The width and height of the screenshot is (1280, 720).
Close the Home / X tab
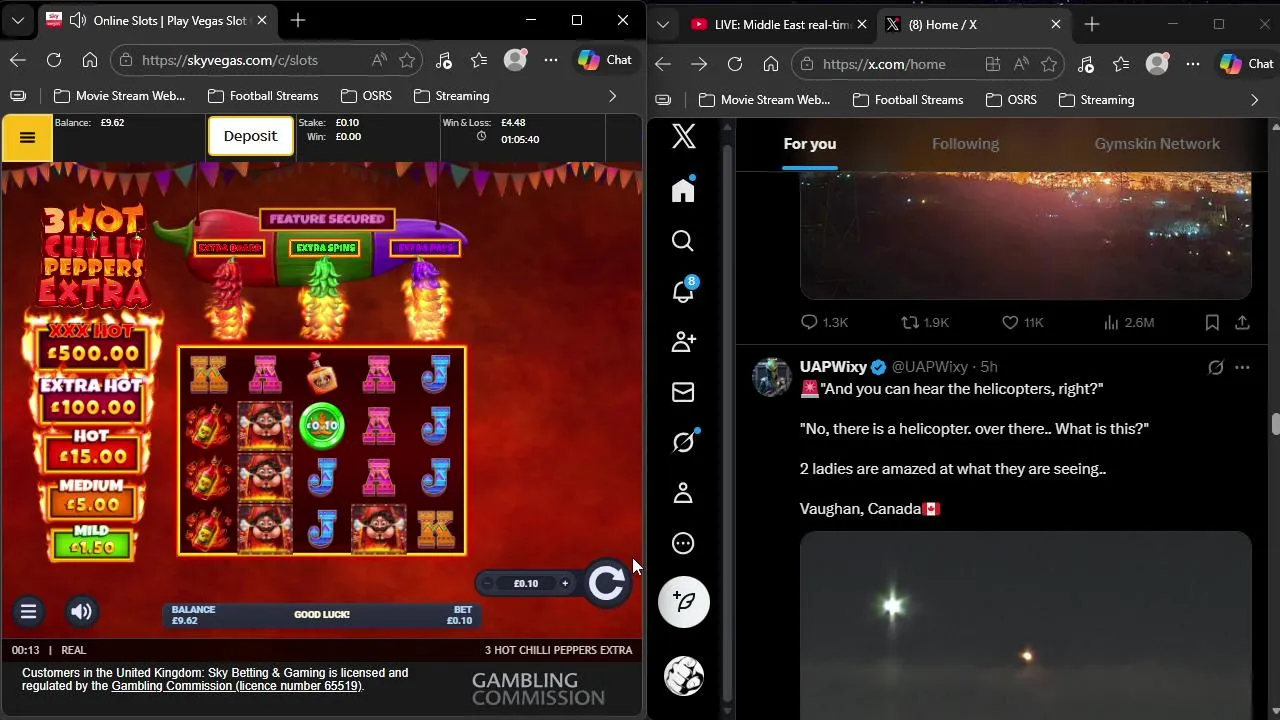[x=1056, y=24]
